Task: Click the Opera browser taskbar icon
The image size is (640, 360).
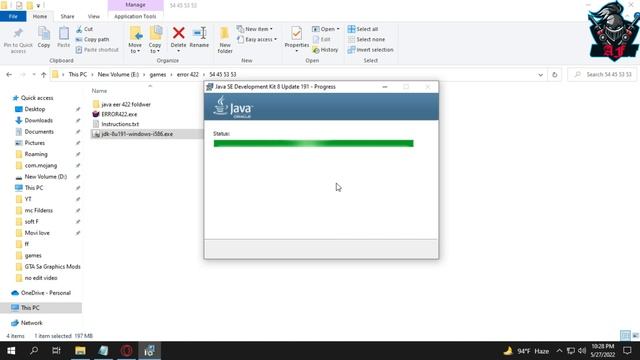Action: 127,351
